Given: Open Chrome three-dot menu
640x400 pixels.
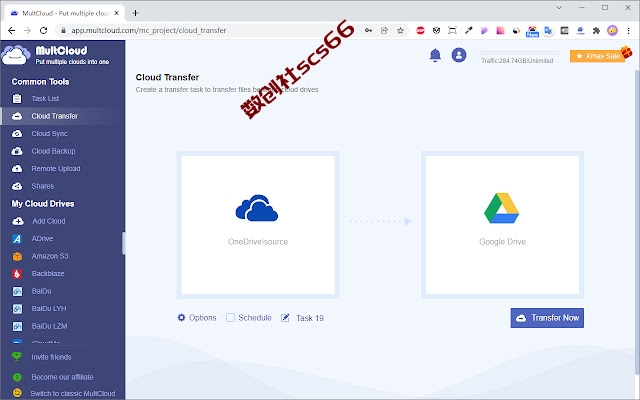Looking at the screenshot, I should (x=629, y=31).
